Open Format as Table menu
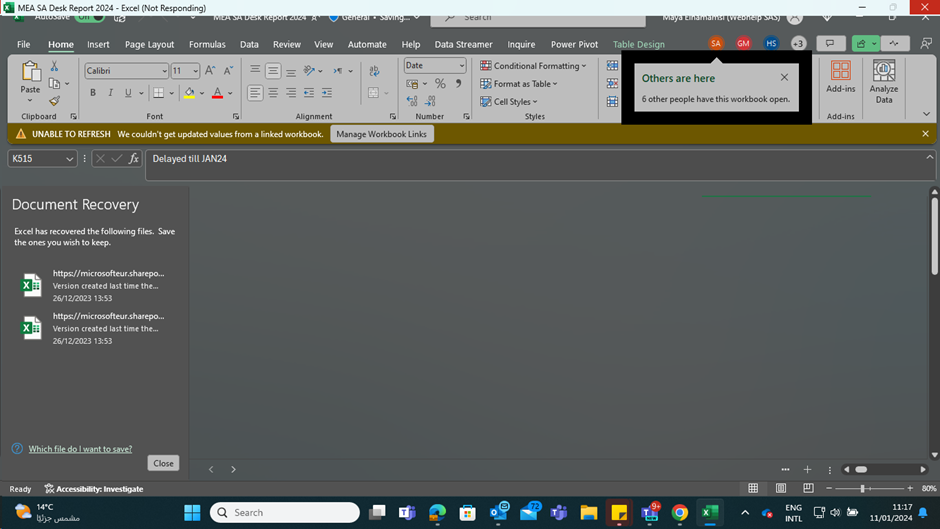This screenshot has width=940, height=529. click(x=519, y=84)
